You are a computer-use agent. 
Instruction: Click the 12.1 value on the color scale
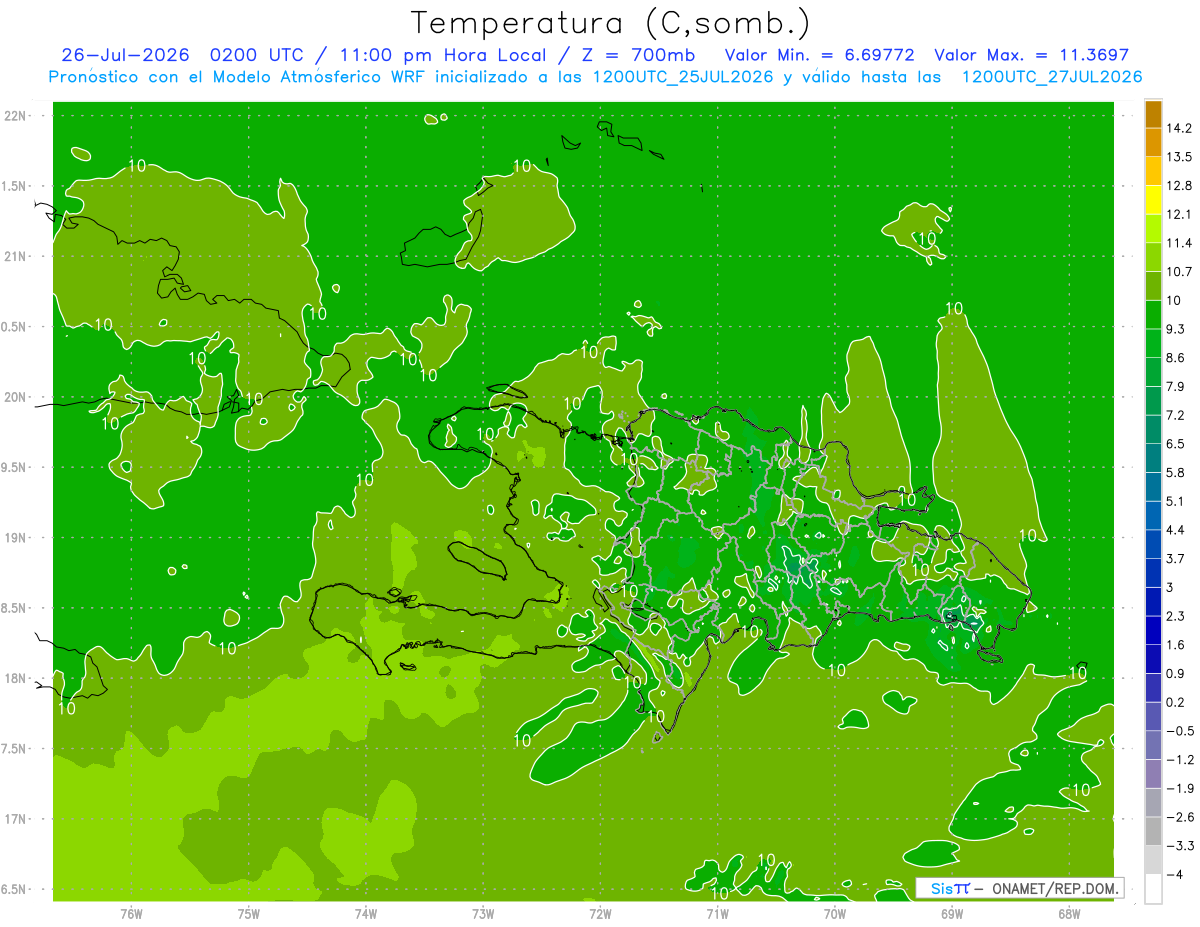point(1179,214)
